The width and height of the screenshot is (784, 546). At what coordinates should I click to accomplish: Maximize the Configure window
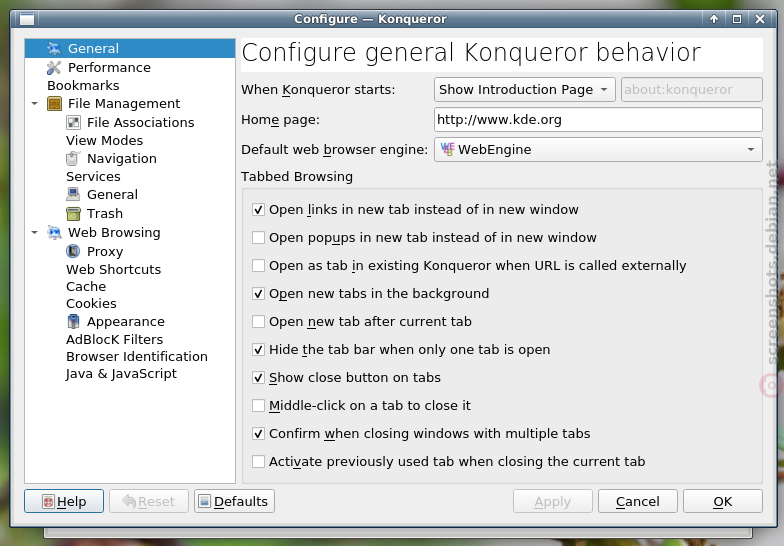[x=736, y=19]
